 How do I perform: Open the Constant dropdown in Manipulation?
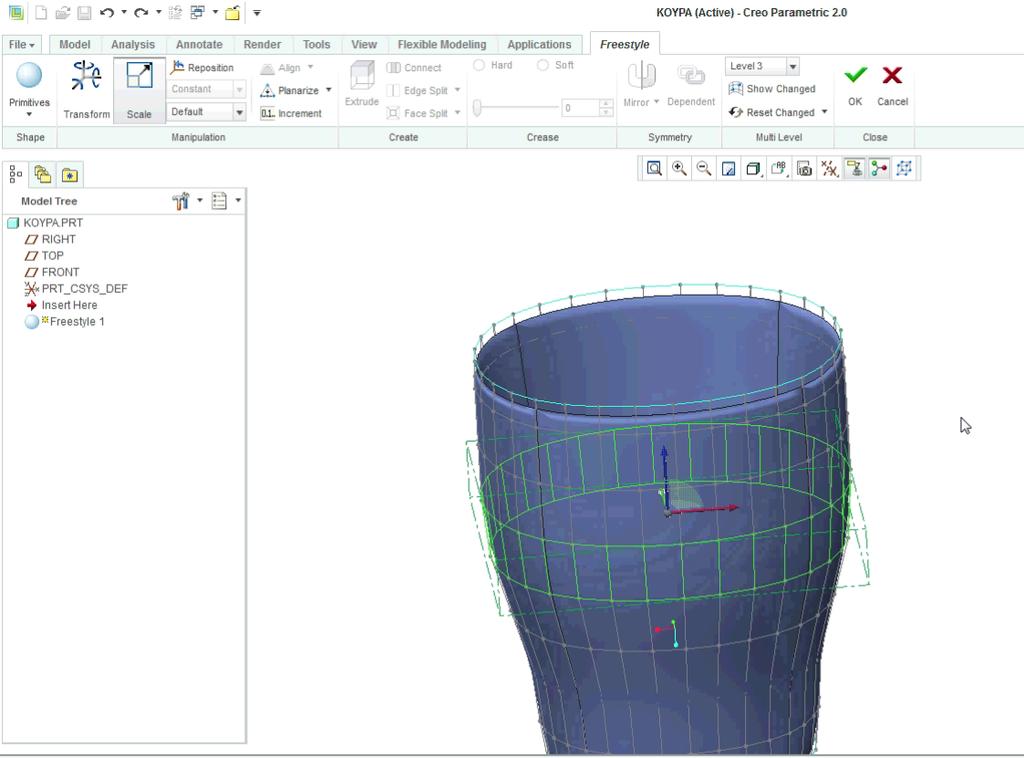point(239,89)
